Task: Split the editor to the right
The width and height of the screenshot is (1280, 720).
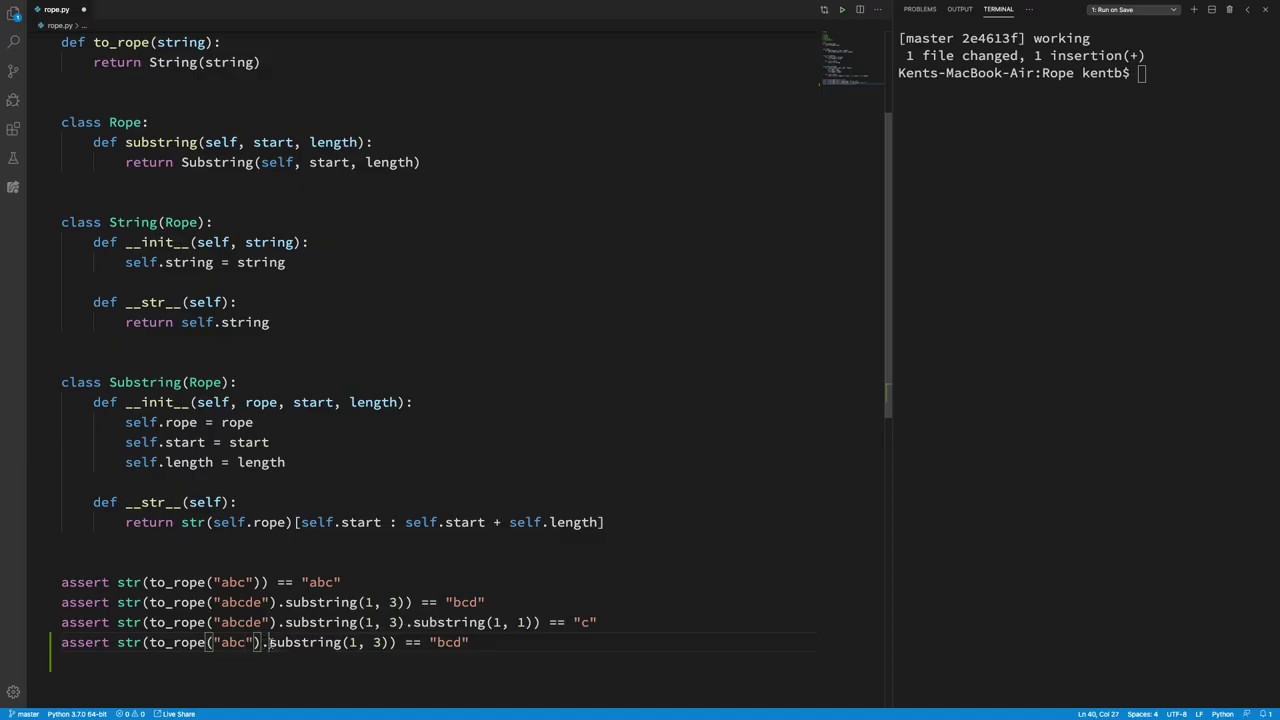Action: [x=860, y=10]
